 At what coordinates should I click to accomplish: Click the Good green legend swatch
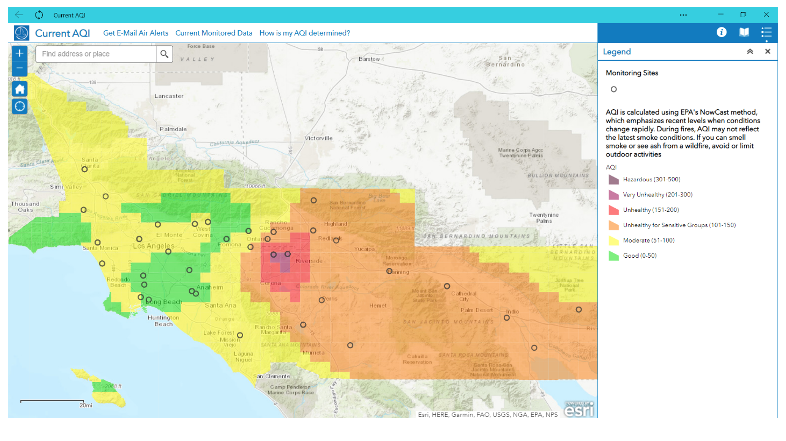(613, 256)
